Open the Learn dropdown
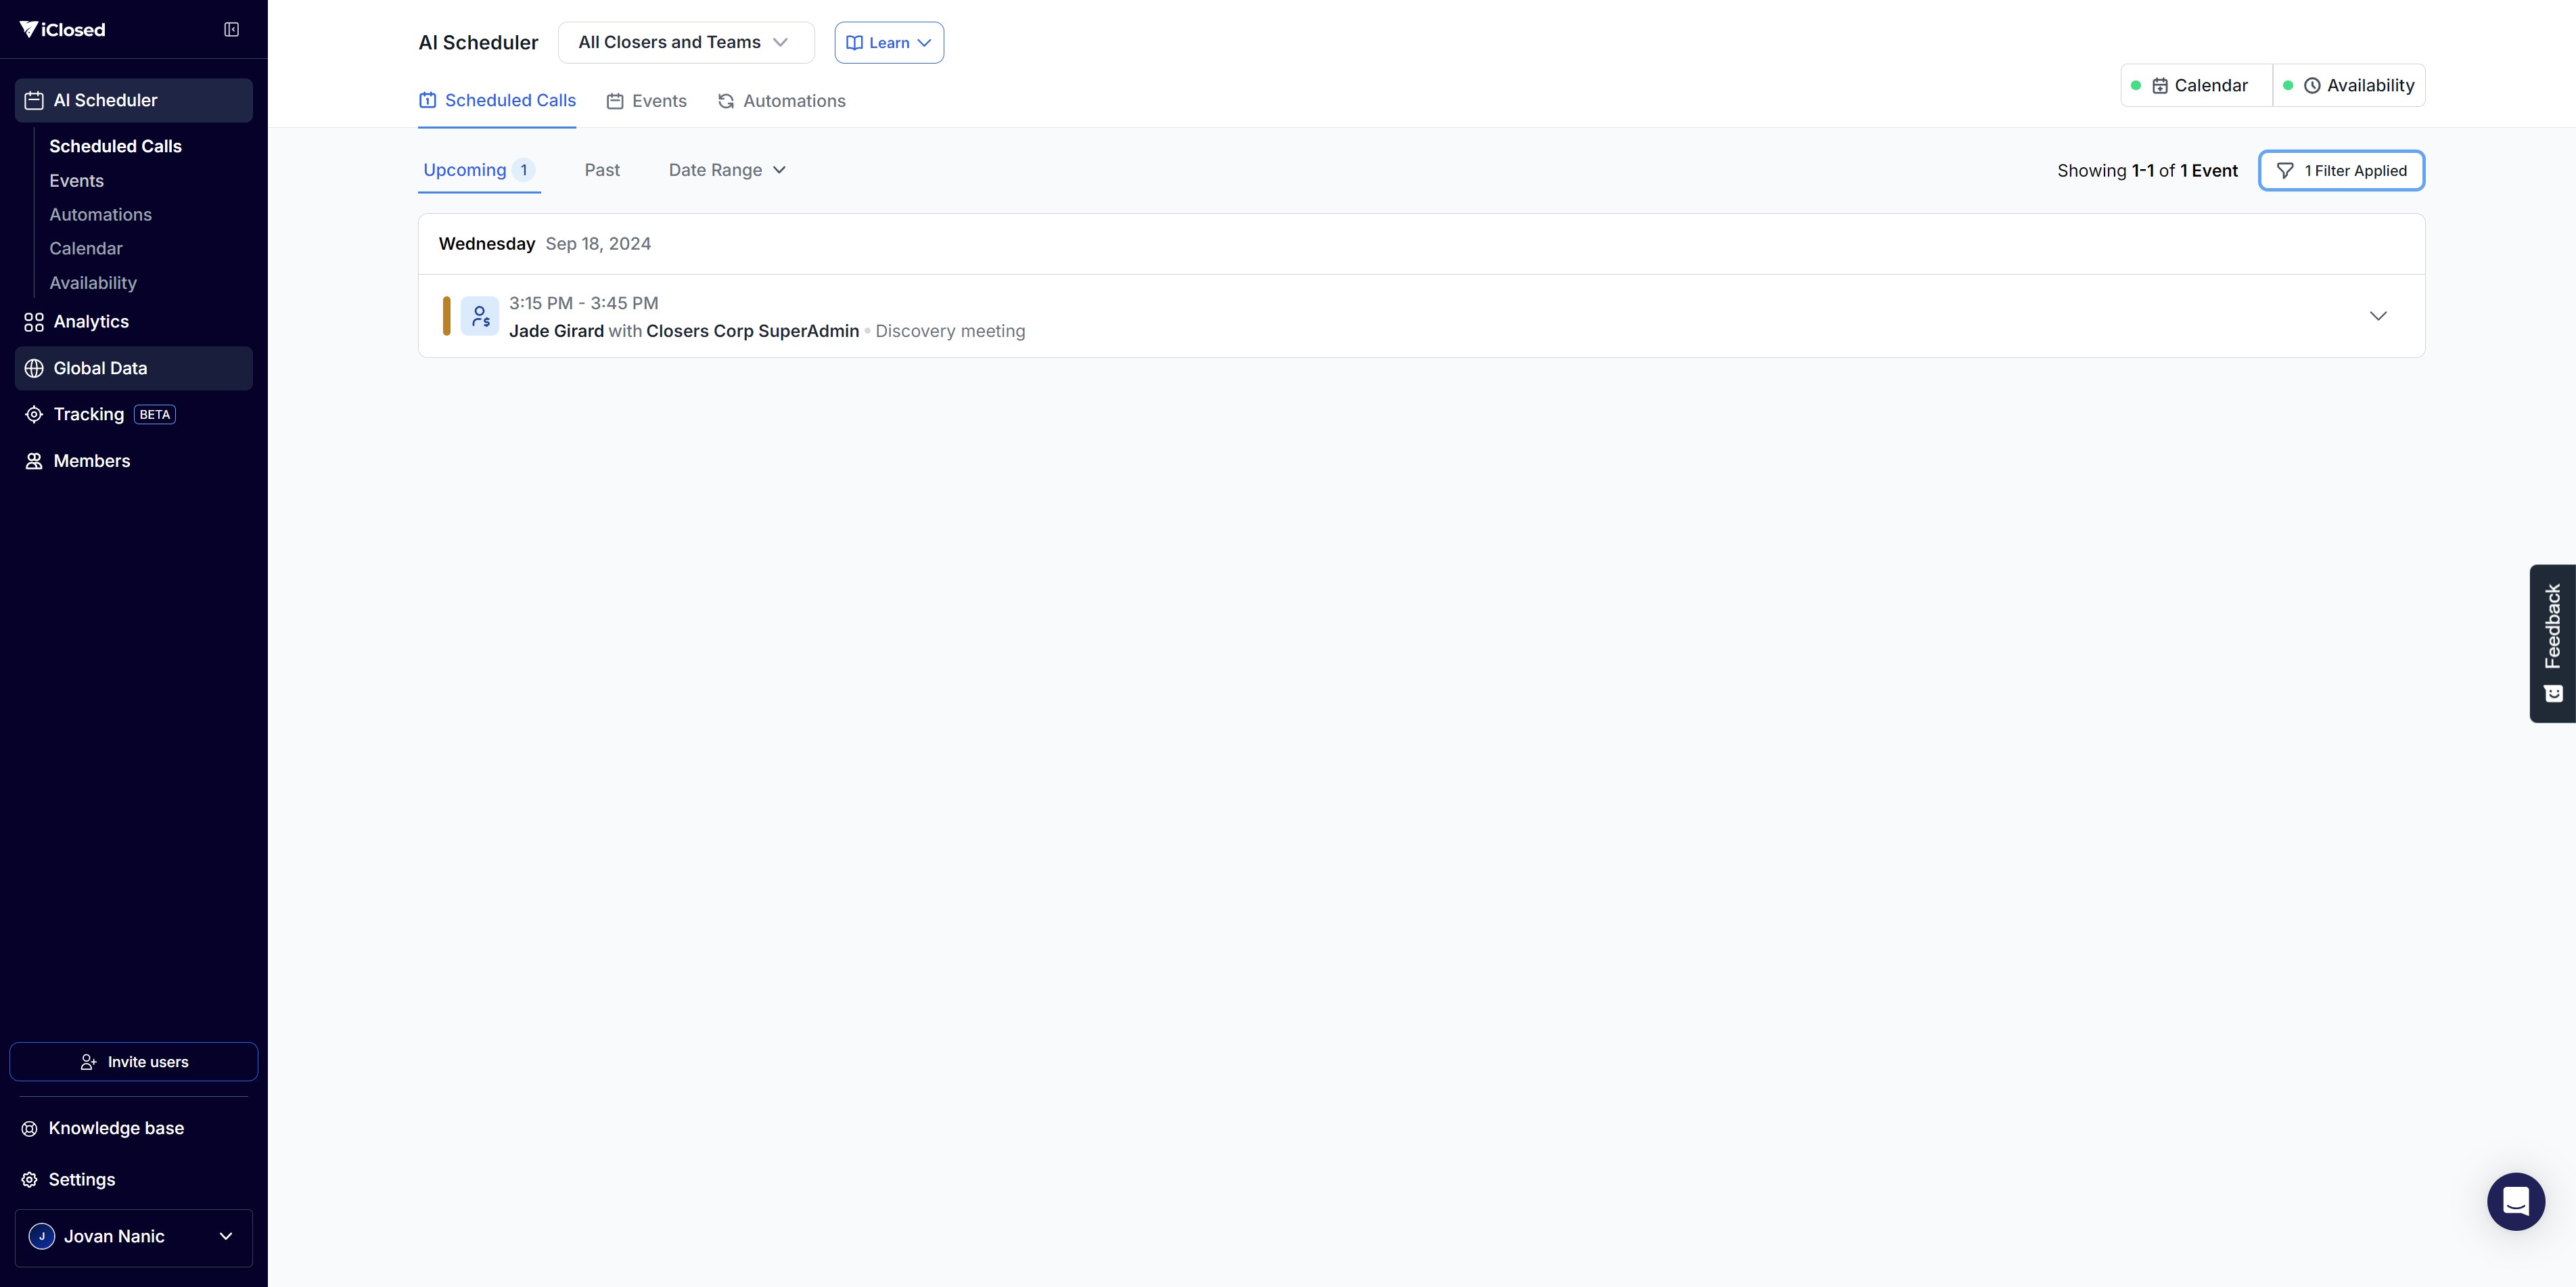2576x1287 pixels. (888, 43)
